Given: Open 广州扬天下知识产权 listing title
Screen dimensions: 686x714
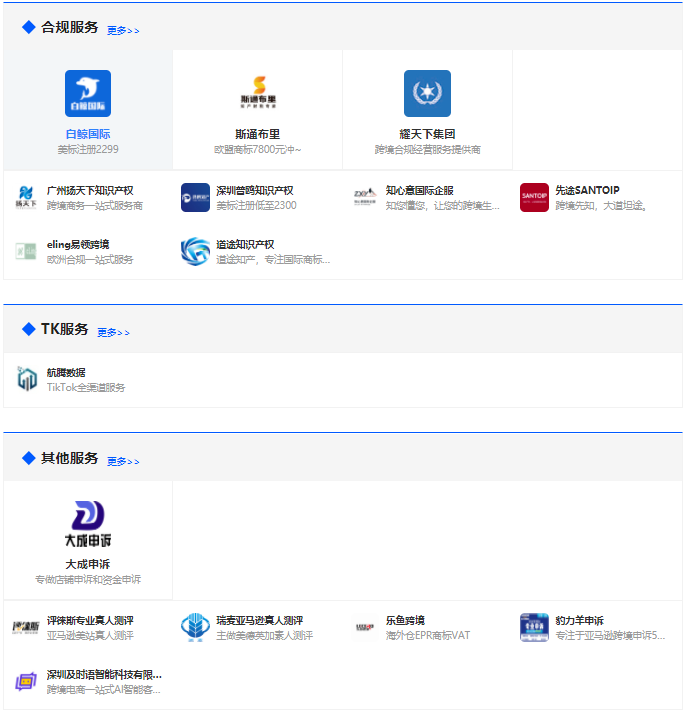Looking at the screenshot, I should tap(90, 190).
